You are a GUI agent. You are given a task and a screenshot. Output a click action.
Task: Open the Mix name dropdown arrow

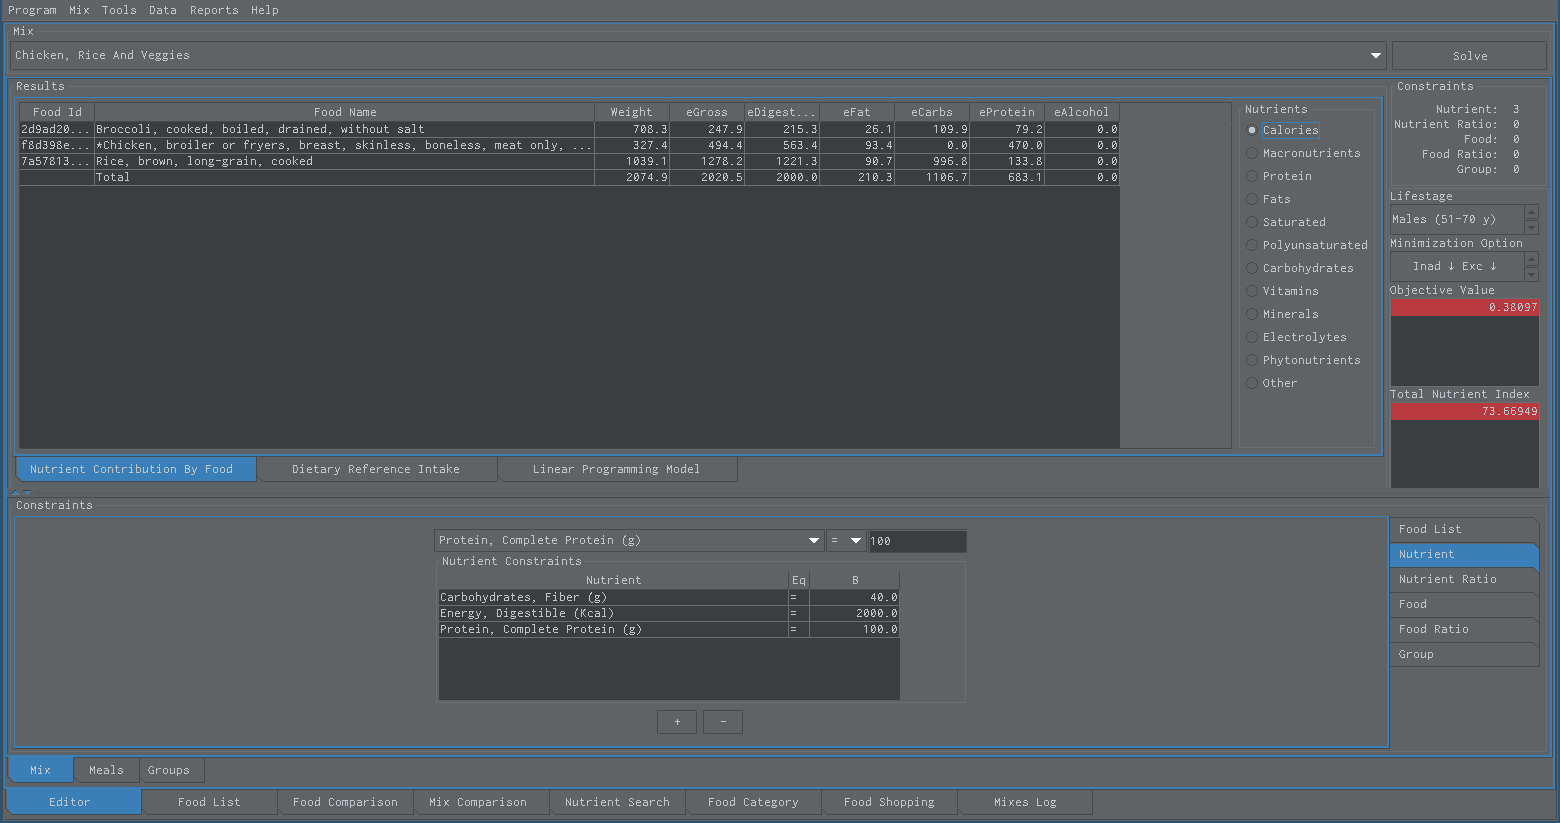1376,56
